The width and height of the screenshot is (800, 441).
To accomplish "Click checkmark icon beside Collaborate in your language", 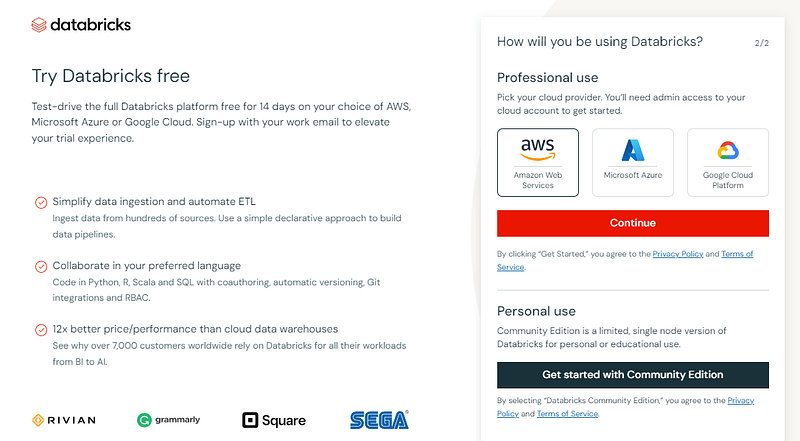I will (x=41, y=266).
